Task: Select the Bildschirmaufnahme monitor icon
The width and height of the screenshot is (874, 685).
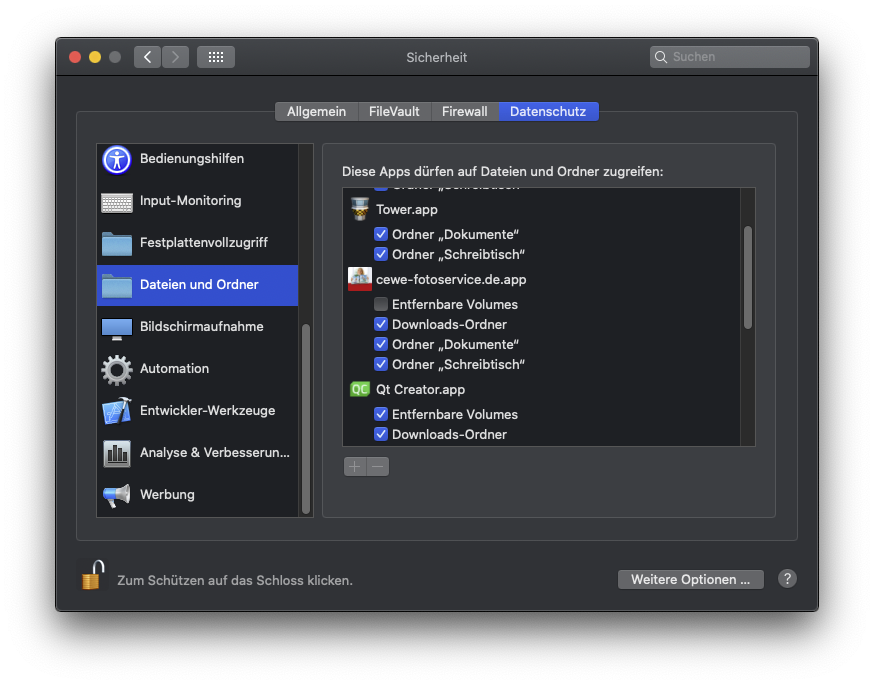Action: 117,327
